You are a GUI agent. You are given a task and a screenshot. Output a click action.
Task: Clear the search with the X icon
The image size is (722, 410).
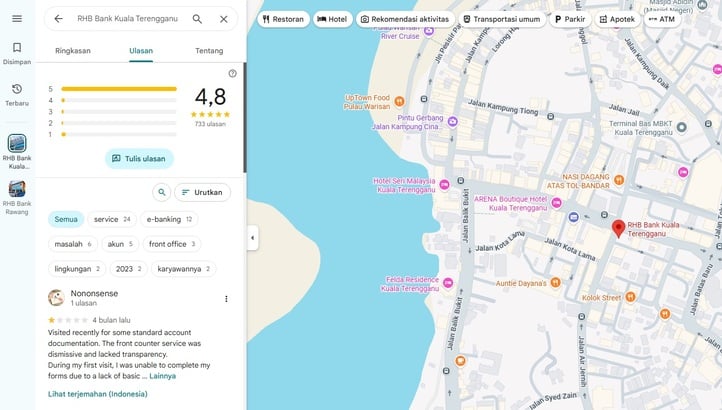(224, 19)
